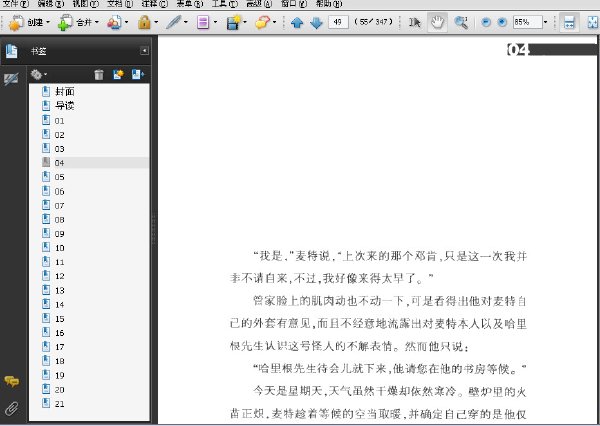
Task: Click the purple Forms icon
Action: coord(203,23)
